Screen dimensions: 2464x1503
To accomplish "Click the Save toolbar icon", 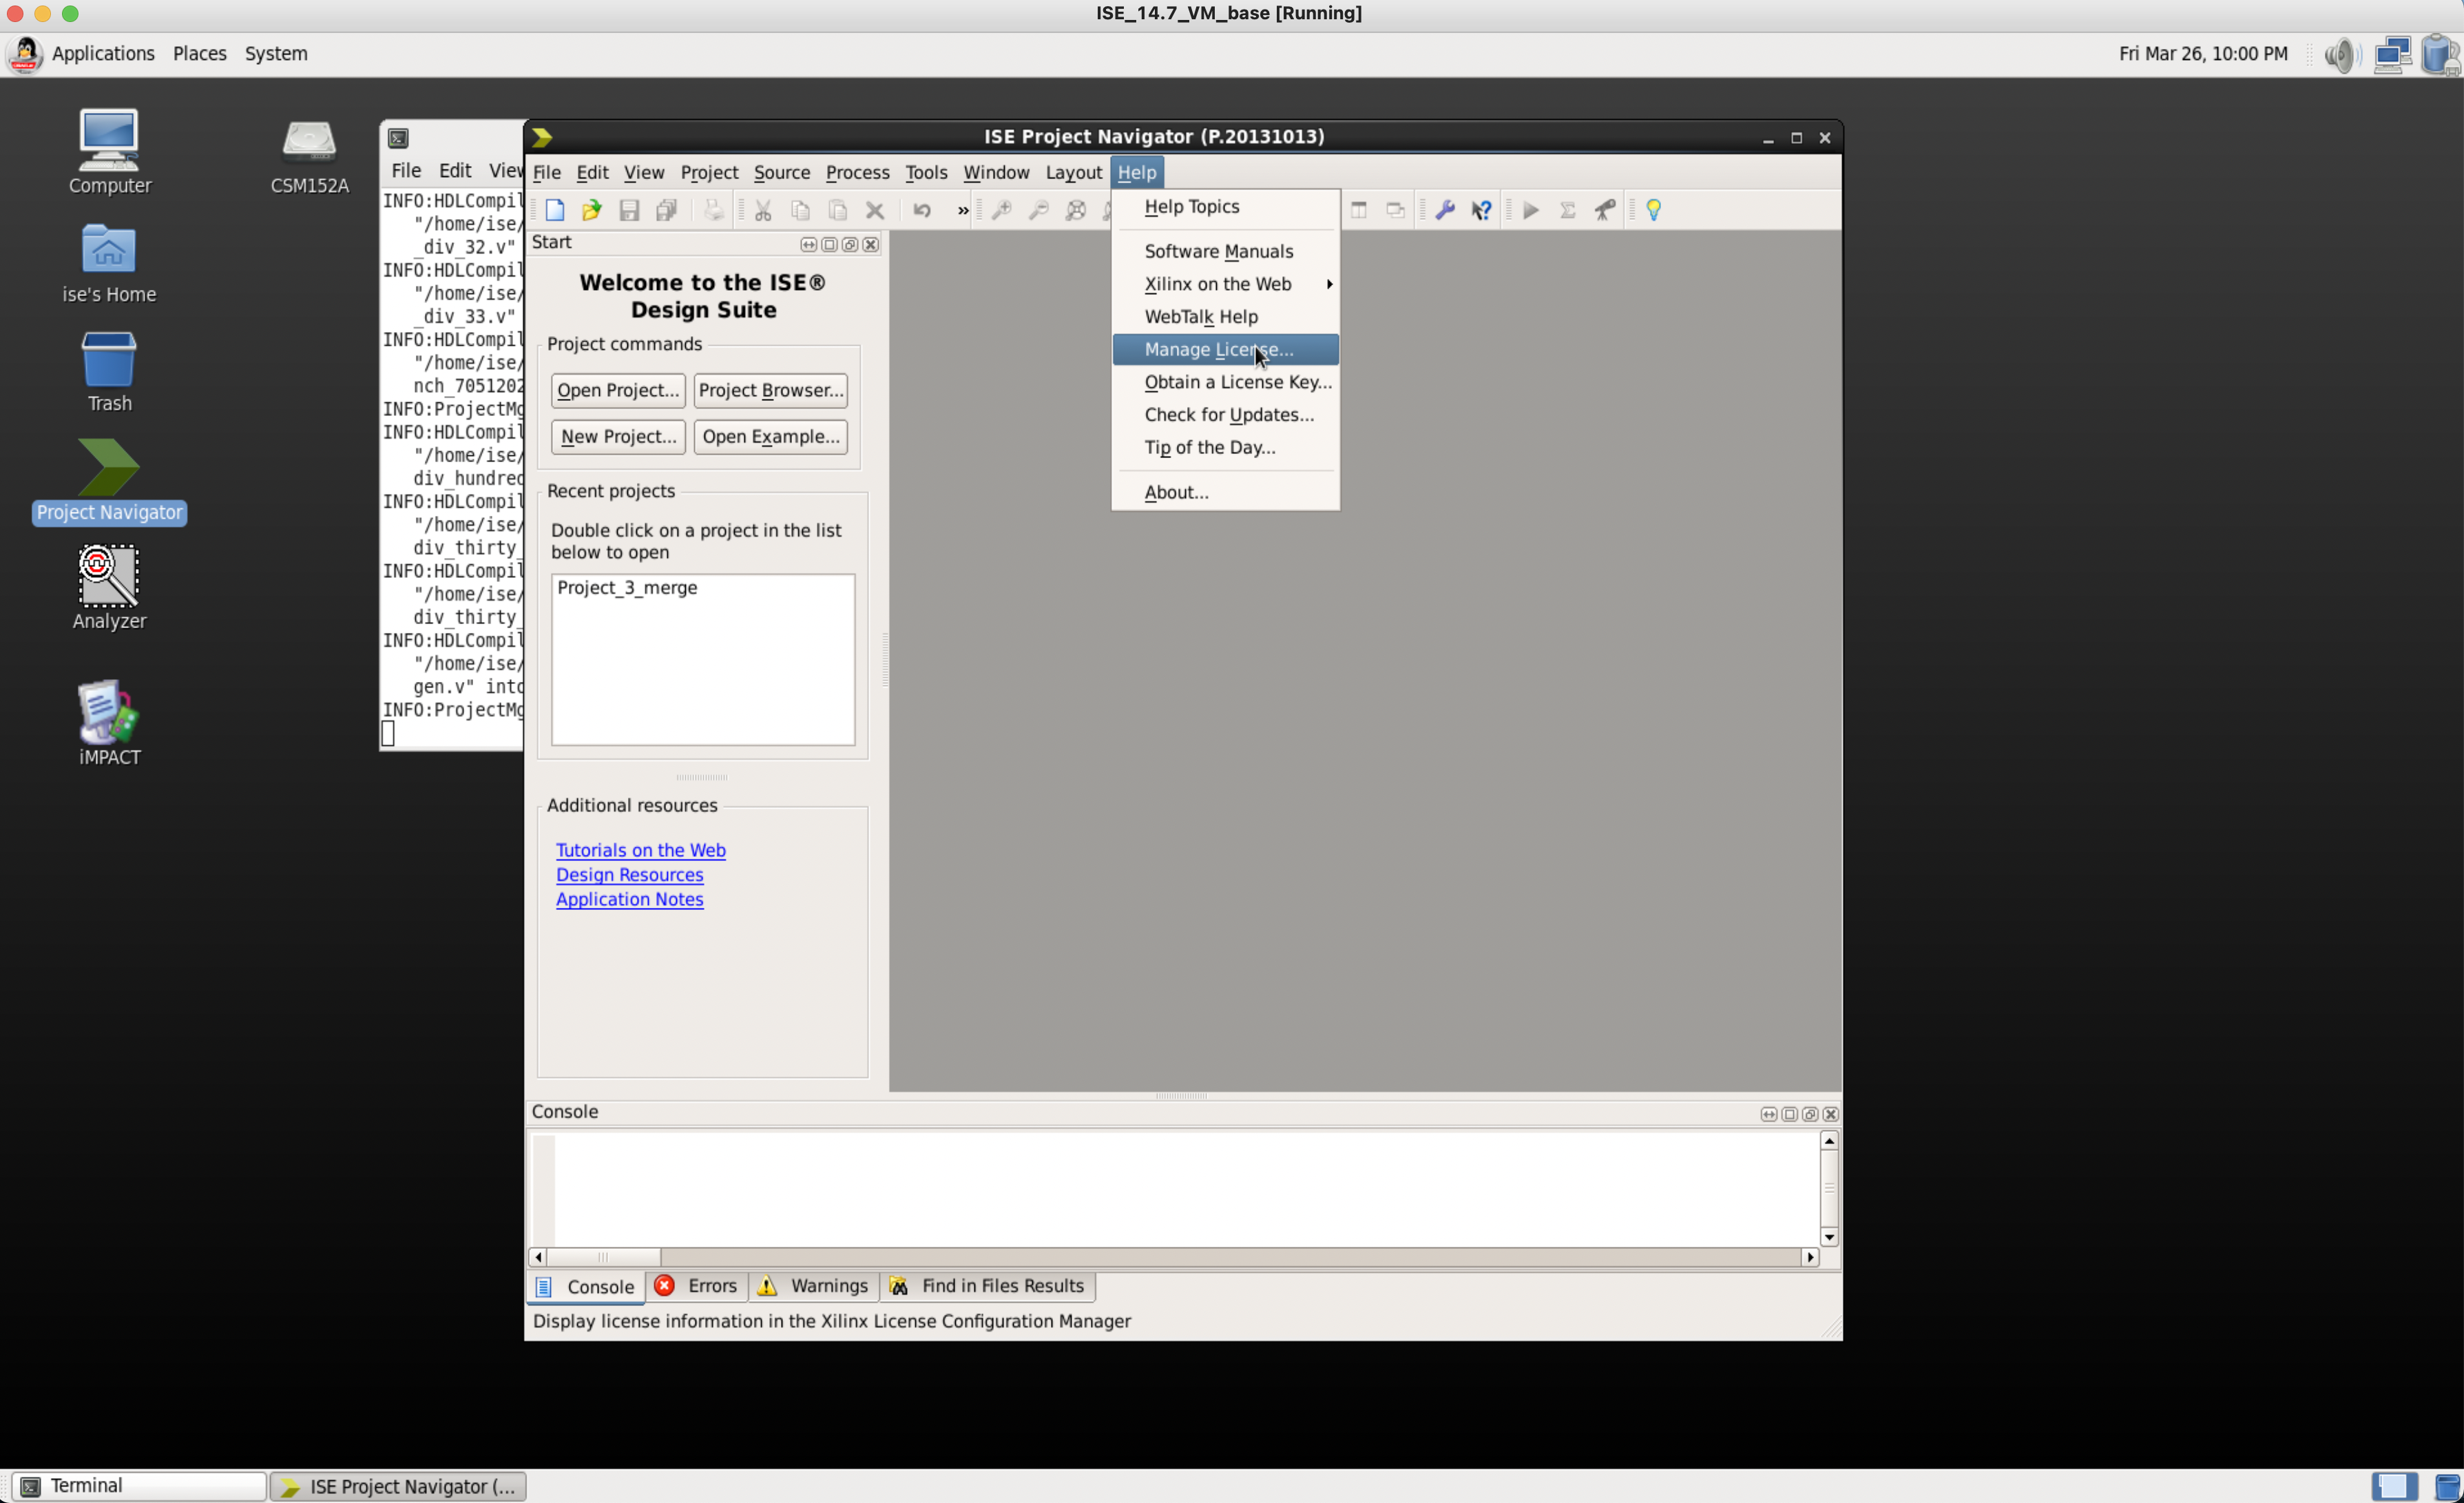I will pos(629,210).
